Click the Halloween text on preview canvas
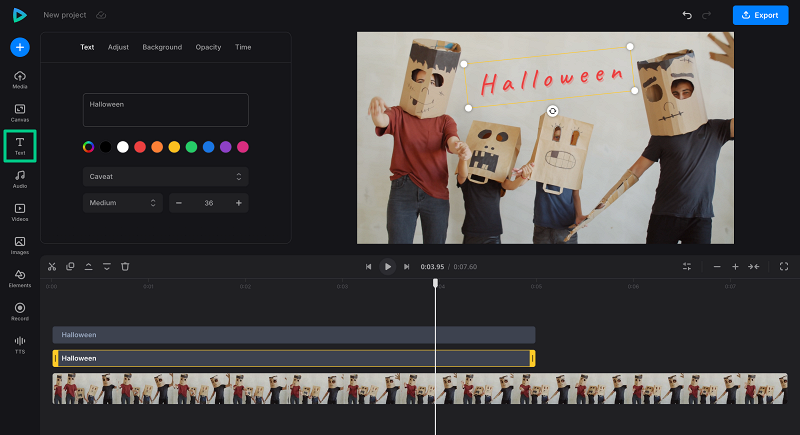The width and height of the screenshot is (800, 435). [551, 80]
